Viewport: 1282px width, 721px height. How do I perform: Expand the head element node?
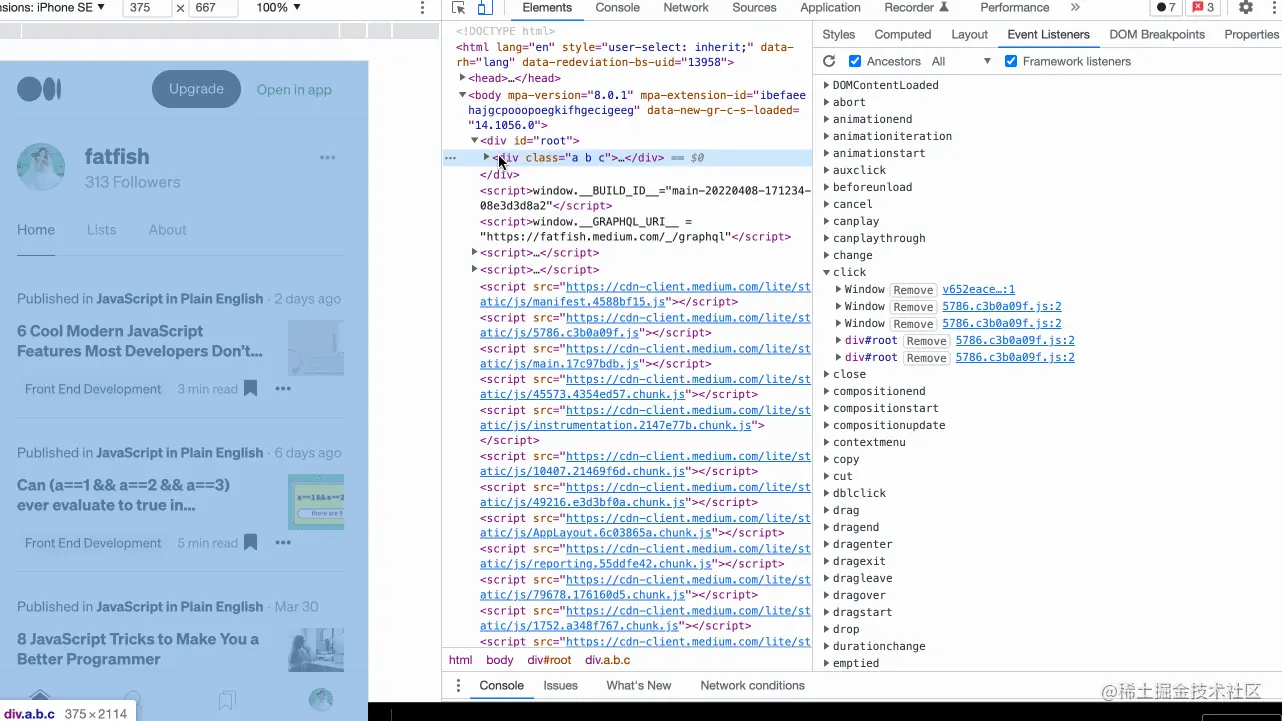463,78
